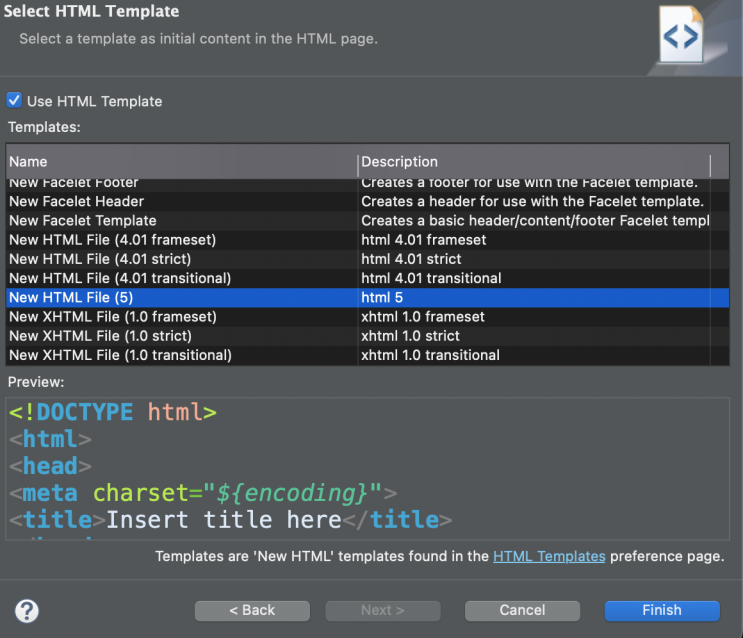This screenshot has width=743, height=638.
Task: Click the HTML file wizard icon
Action: pos(681,35)
